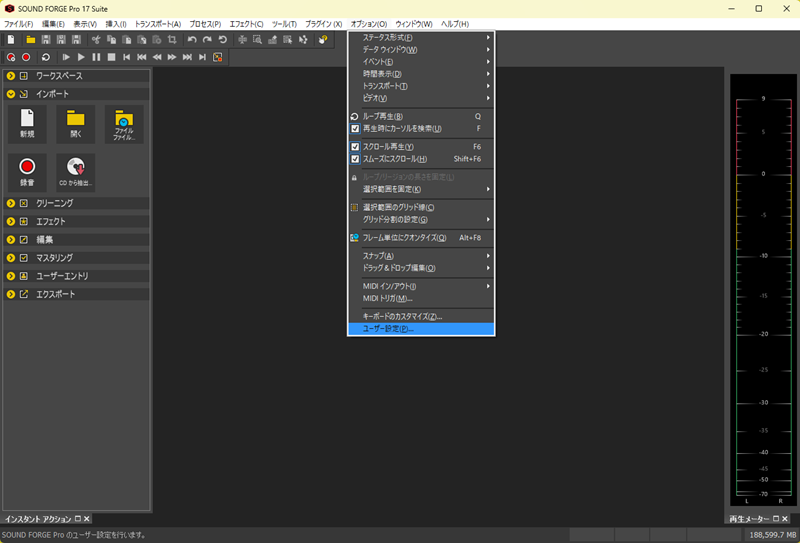
Task: Click the Cut scissors toolbar icon
Action: pos(96,40)
